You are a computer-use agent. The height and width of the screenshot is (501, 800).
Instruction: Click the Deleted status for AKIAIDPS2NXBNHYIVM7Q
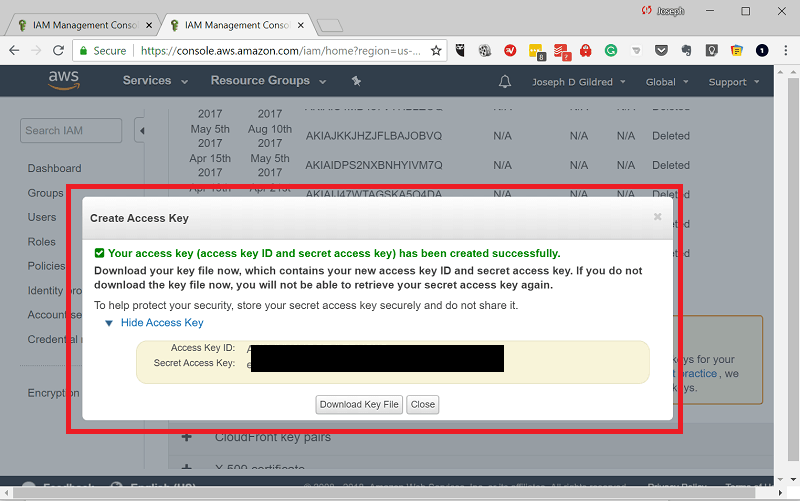[x=671, y=165]
